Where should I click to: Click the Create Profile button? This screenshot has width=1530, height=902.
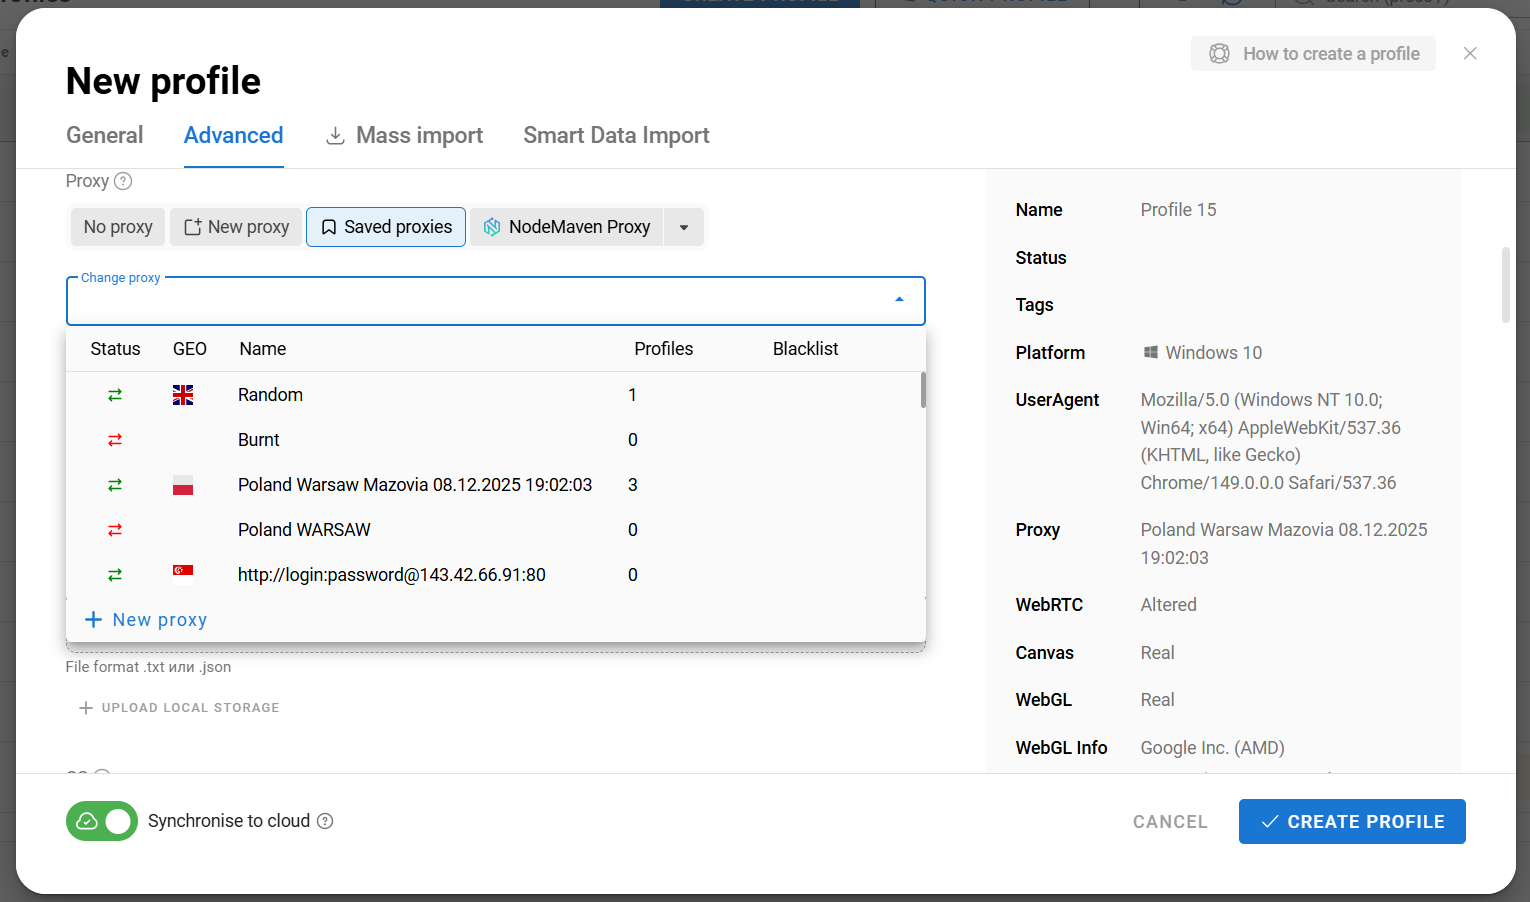point(1352,821)
